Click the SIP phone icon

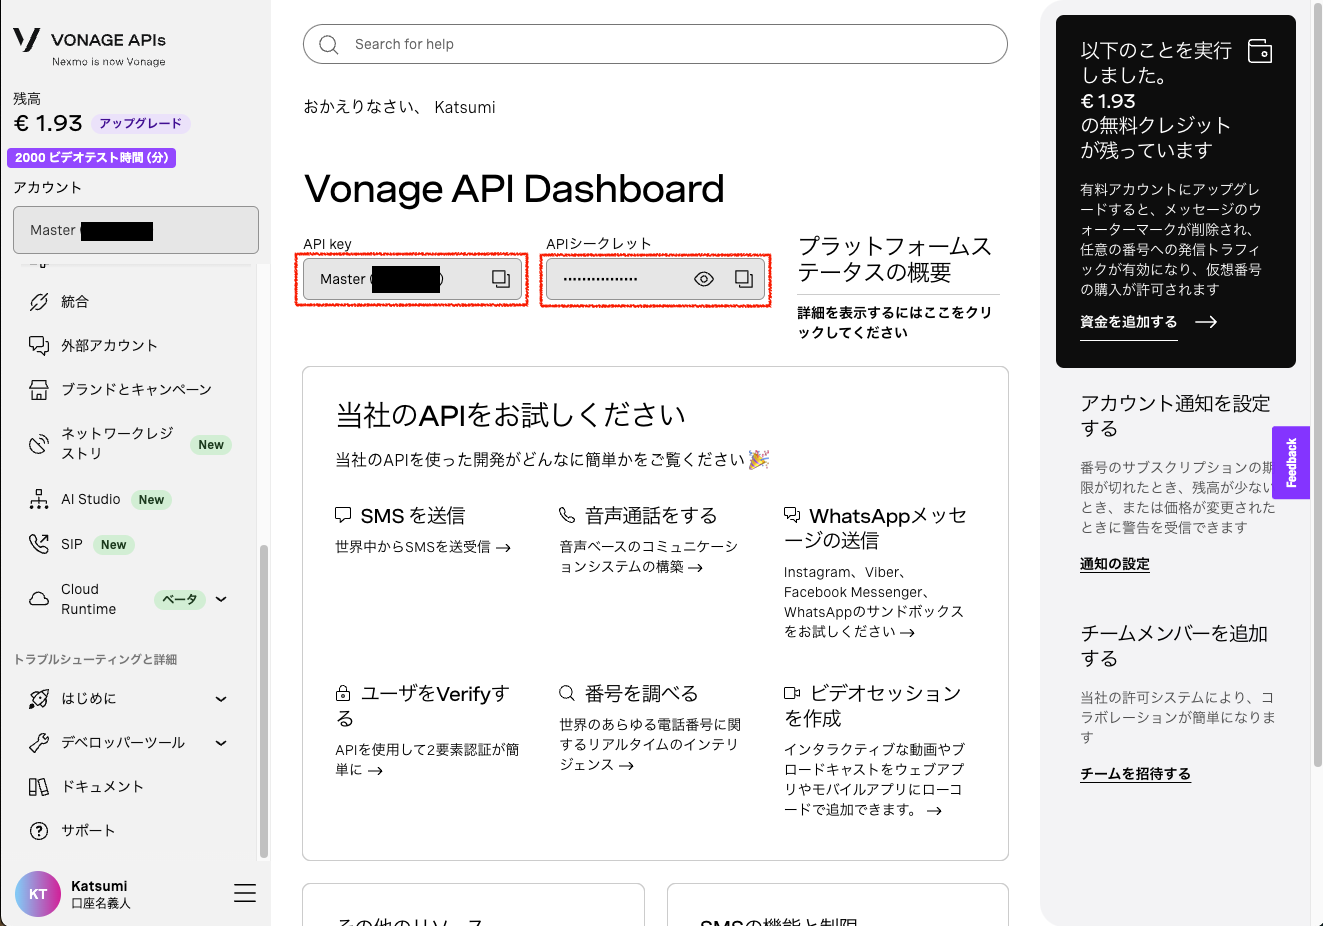coord(39,544)
